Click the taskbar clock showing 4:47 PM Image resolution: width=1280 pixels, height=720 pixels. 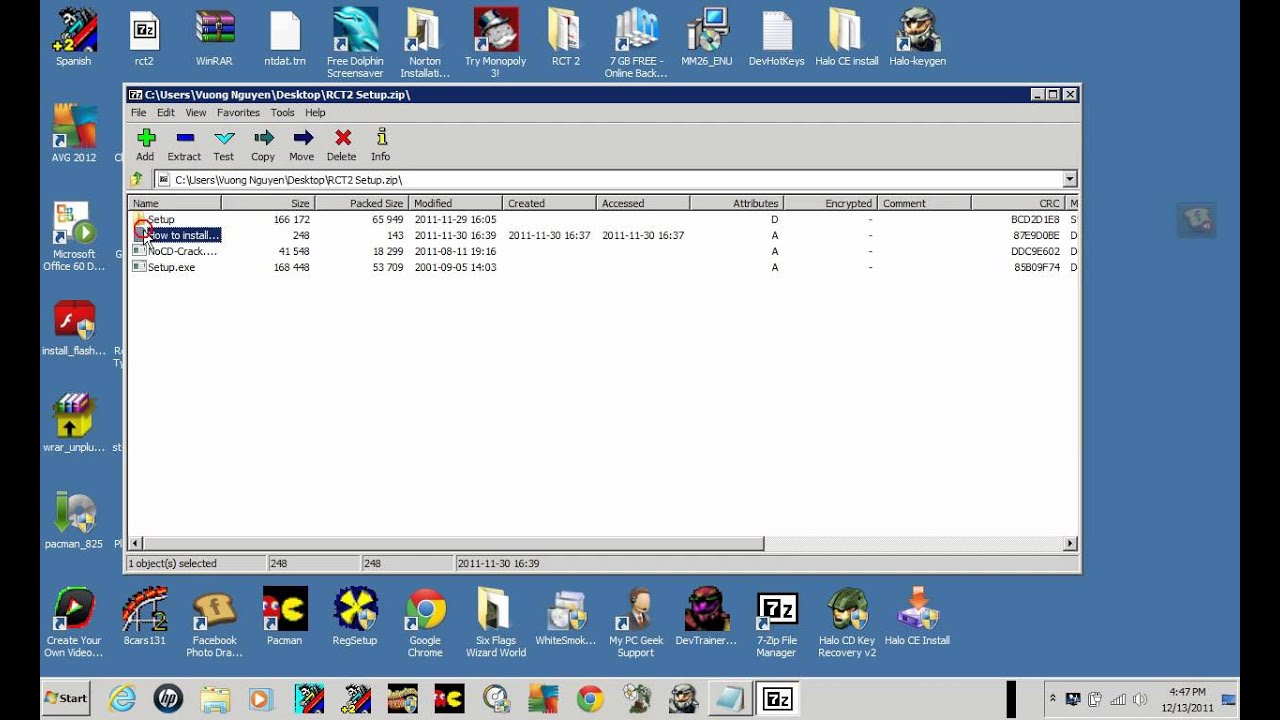(1187, 699)
